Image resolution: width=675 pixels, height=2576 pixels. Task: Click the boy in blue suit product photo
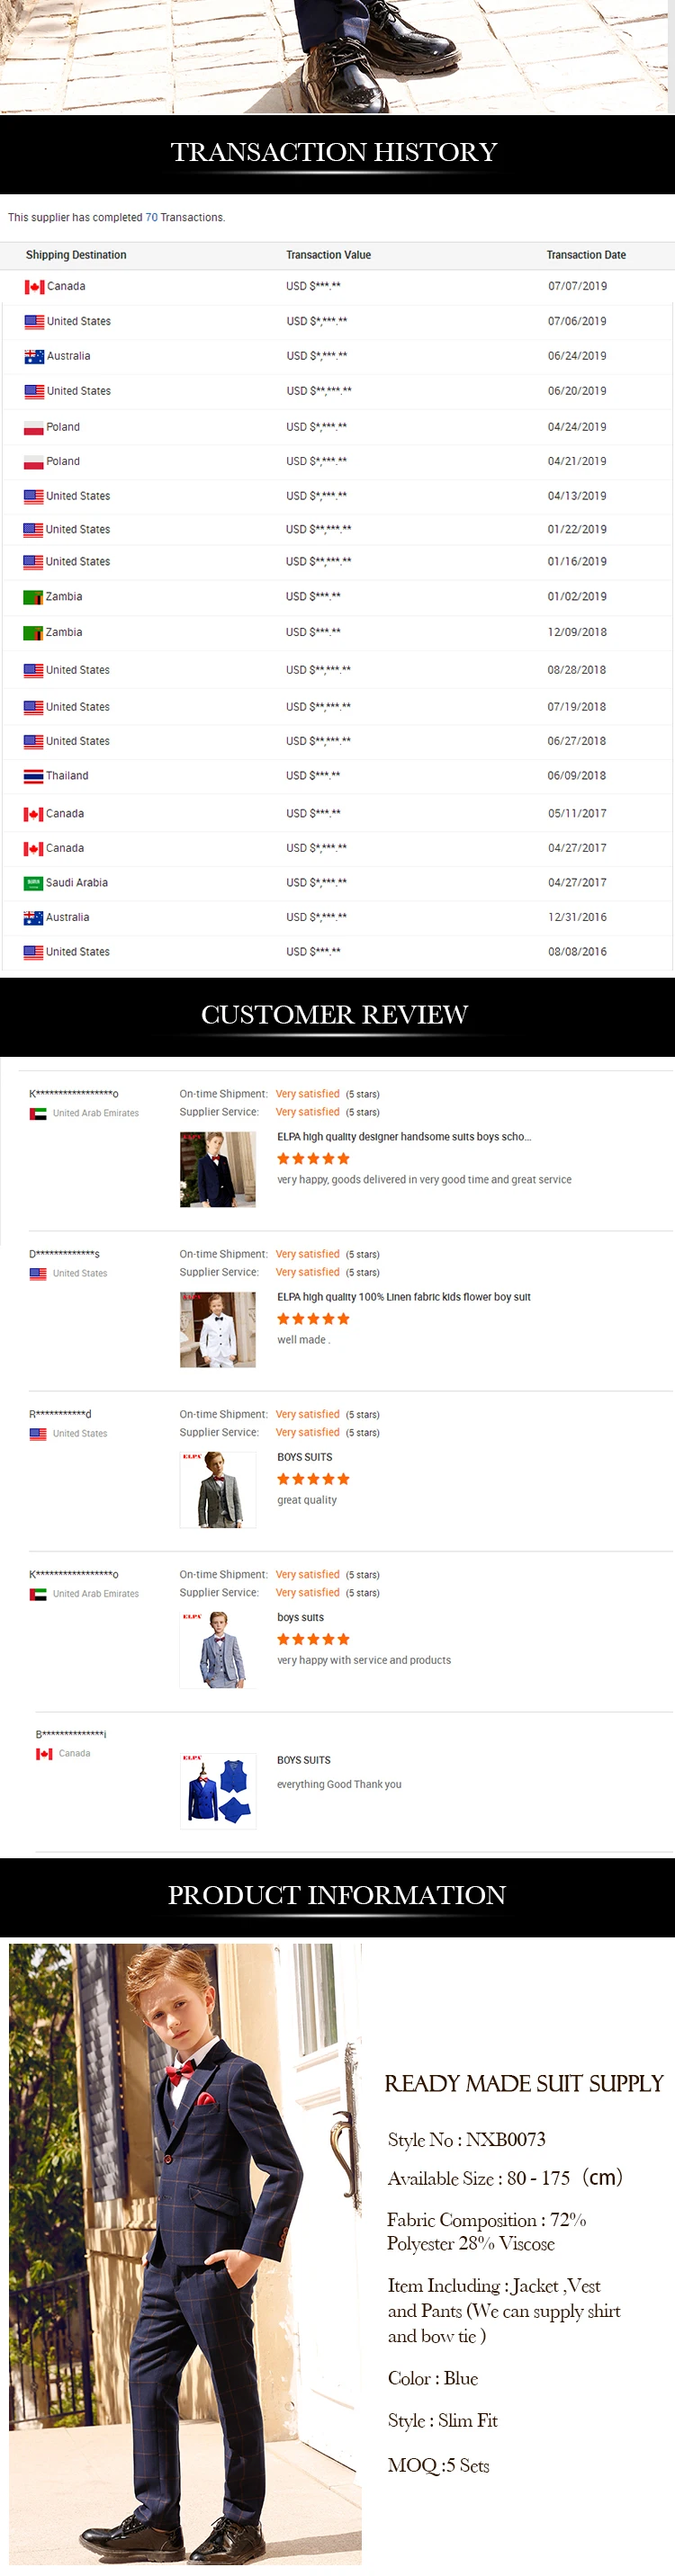(x=185, y=2254)
